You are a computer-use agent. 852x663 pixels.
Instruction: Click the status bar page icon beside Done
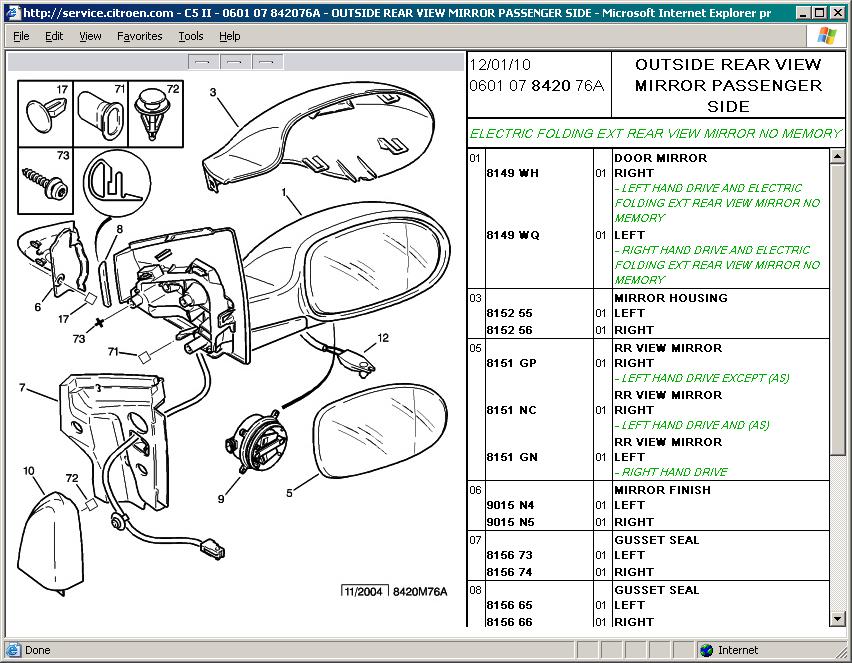point(13,650)
